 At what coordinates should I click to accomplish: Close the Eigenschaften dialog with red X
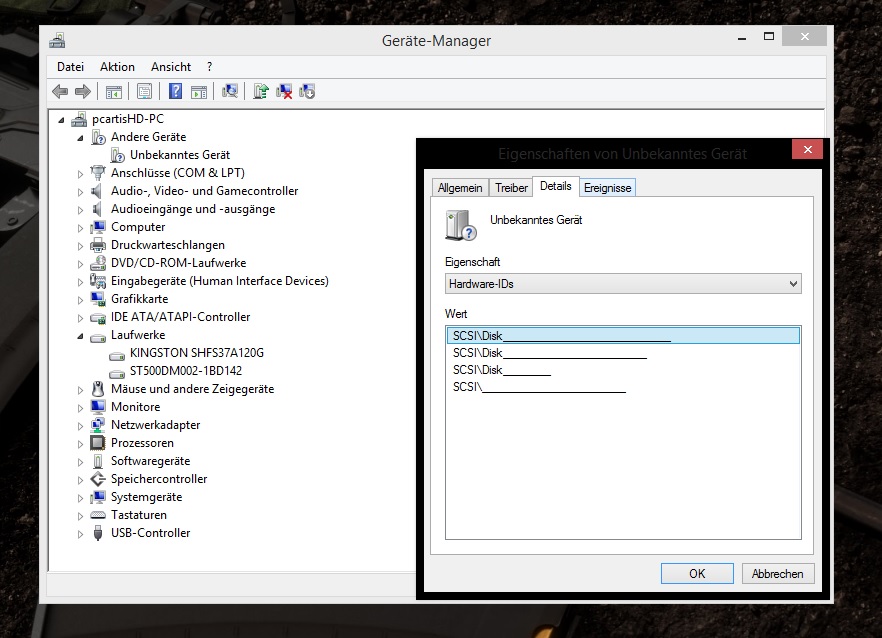click(807, 149)
